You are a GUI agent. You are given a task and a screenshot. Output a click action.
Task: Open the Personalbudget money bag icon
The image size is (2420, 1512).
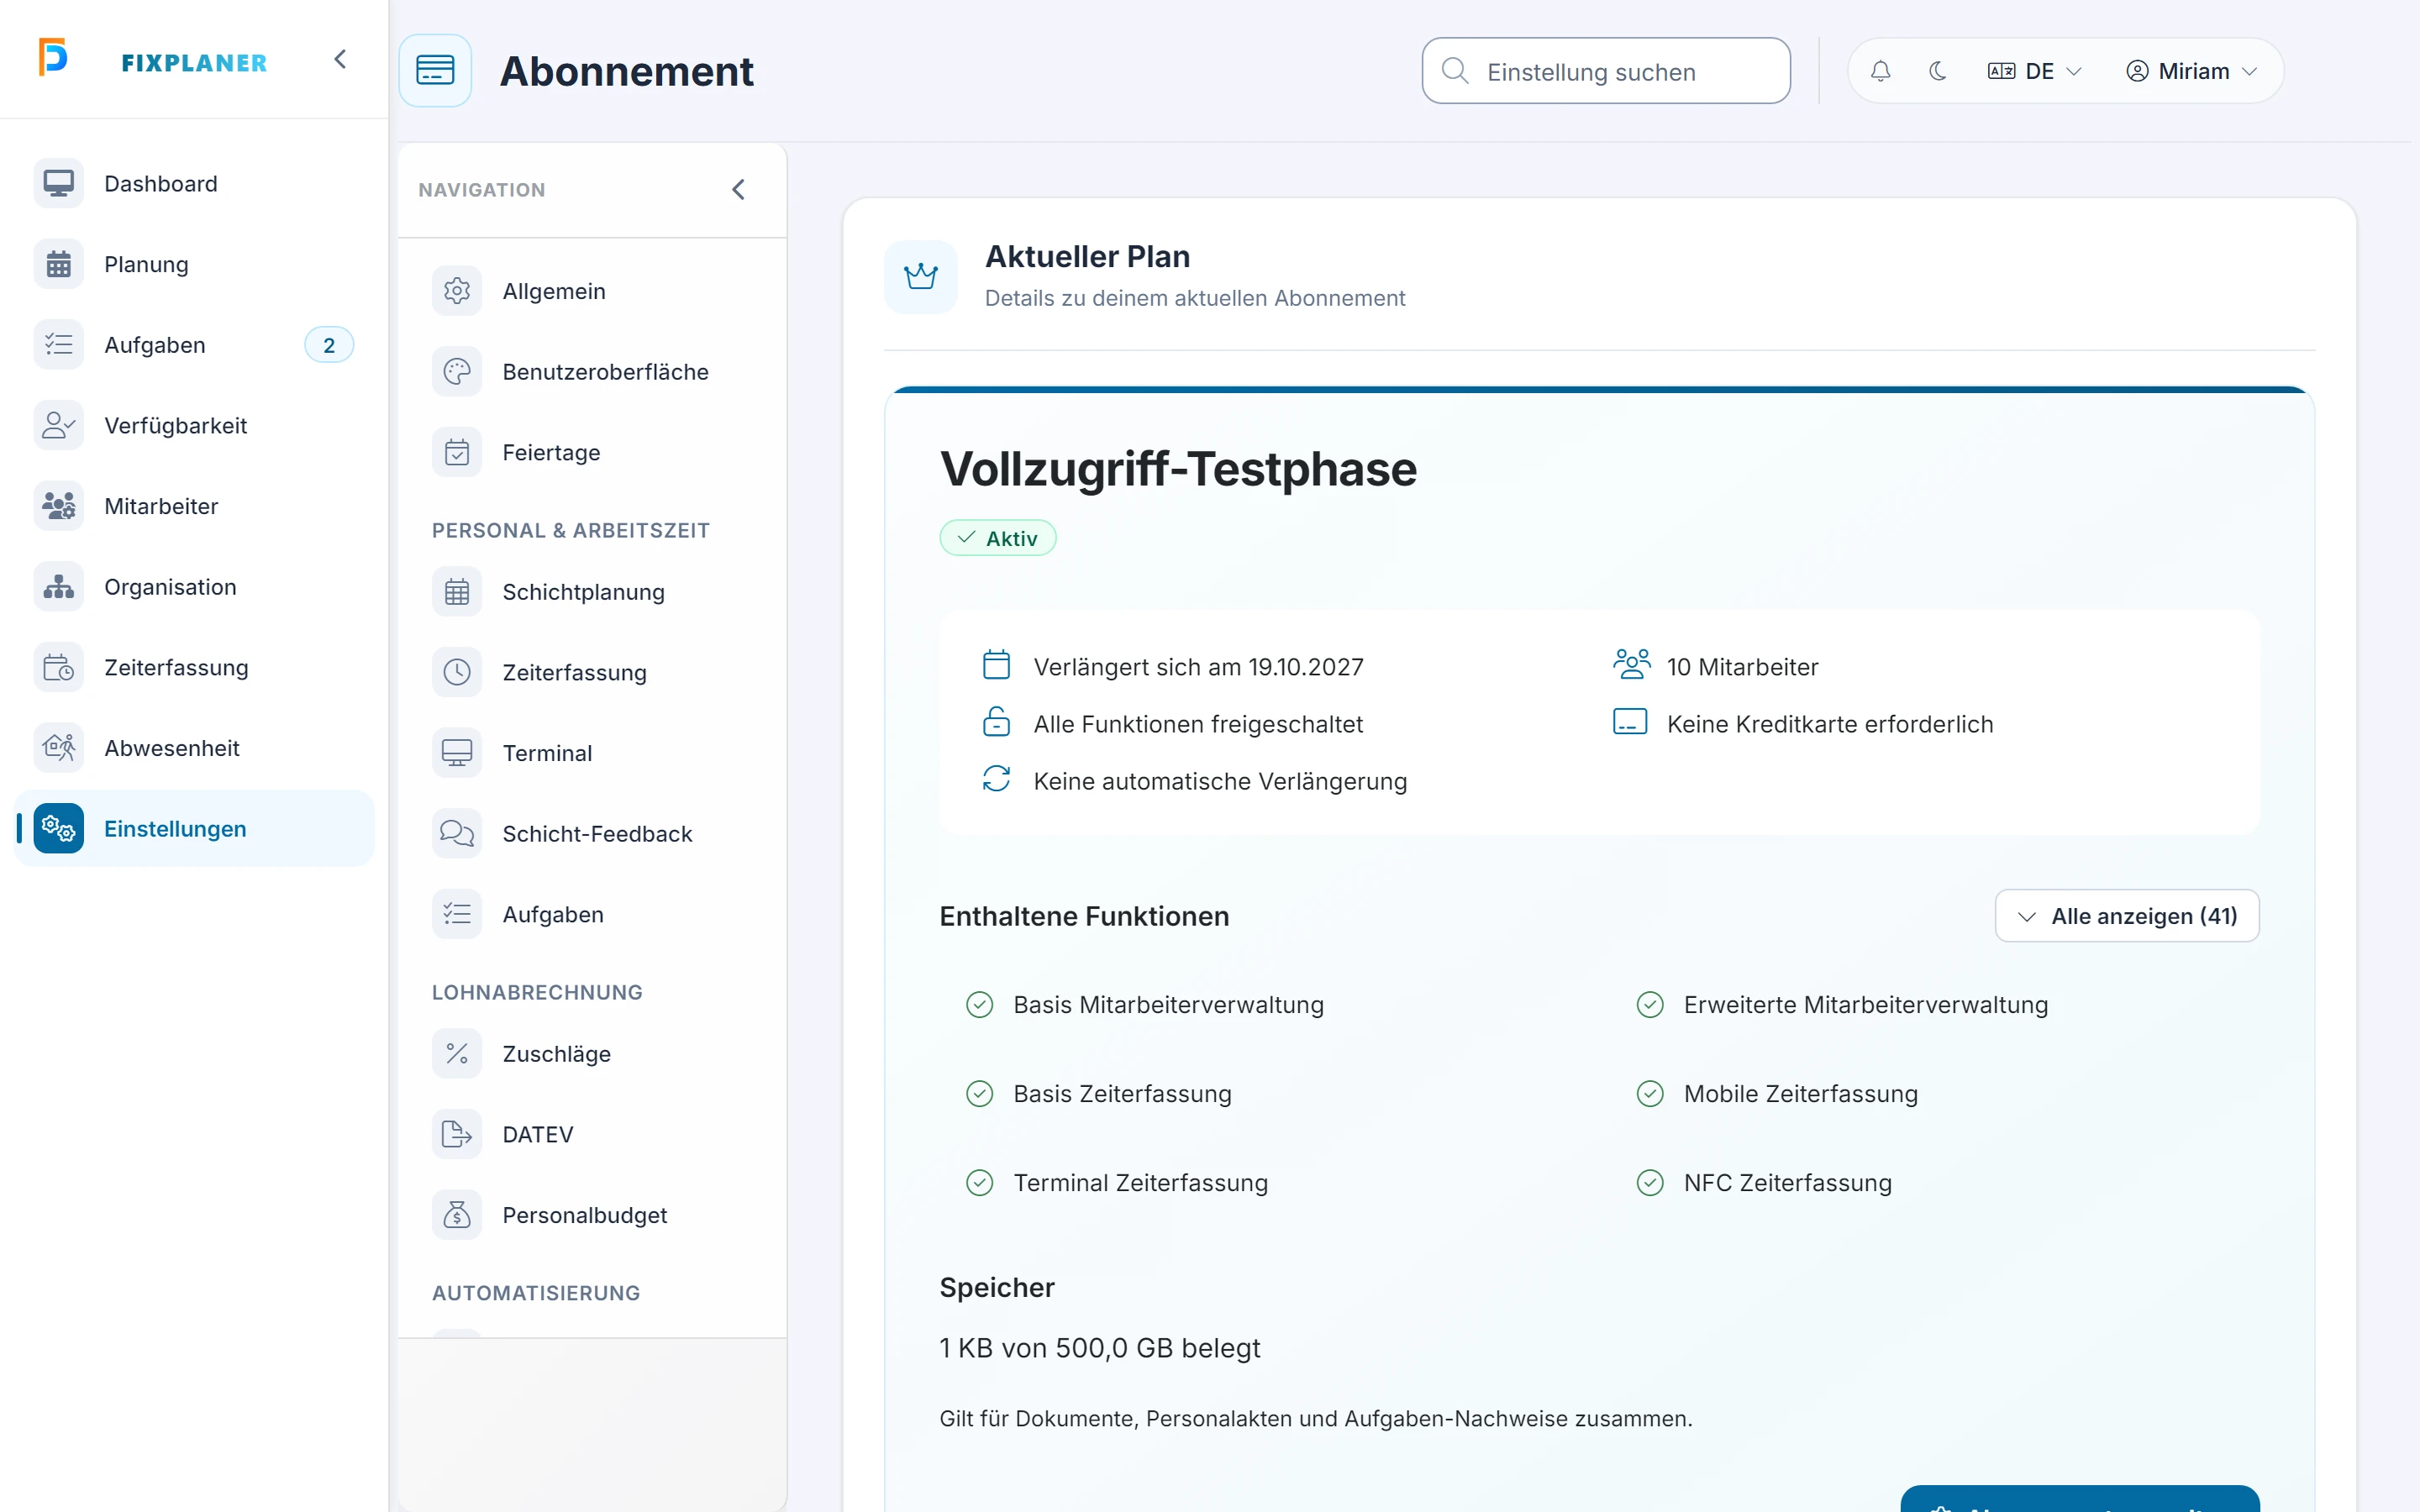click(457, 1215)
